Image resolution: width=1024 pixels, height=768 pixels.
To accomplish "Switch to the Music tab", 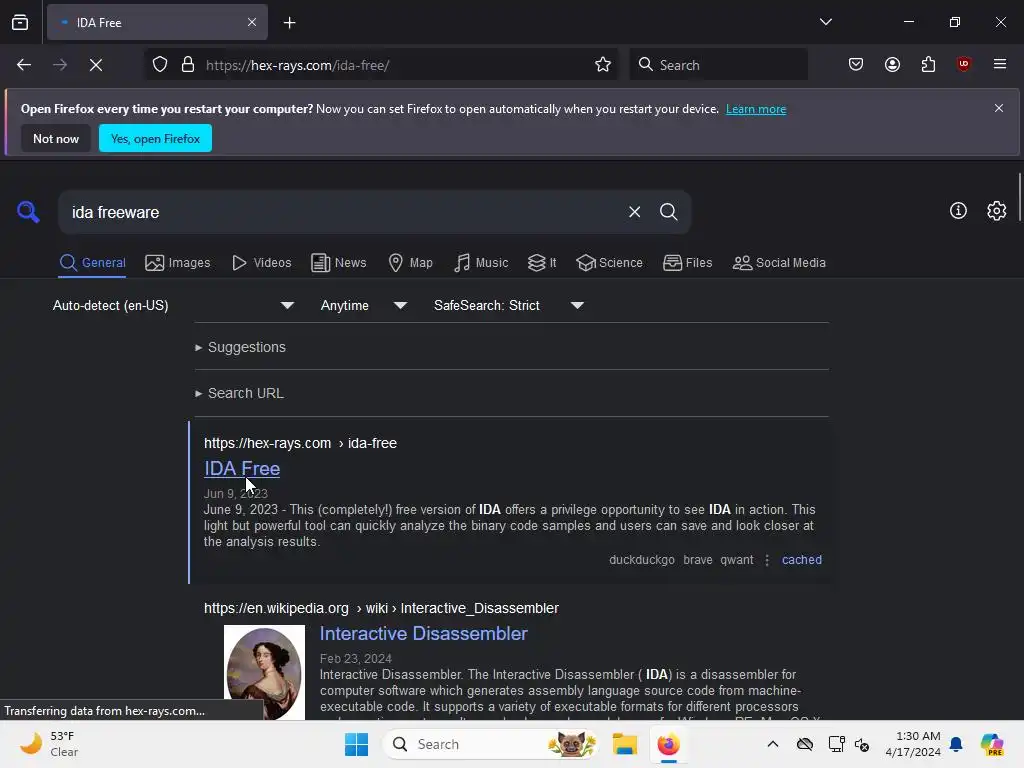I will coord(481,263).
